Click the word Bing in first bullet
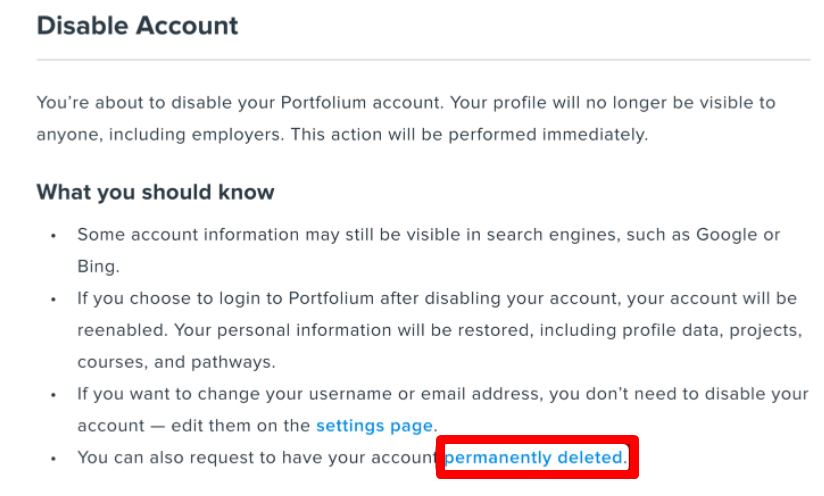This screenshot has width=824, height=496. (x=96, y=266)
